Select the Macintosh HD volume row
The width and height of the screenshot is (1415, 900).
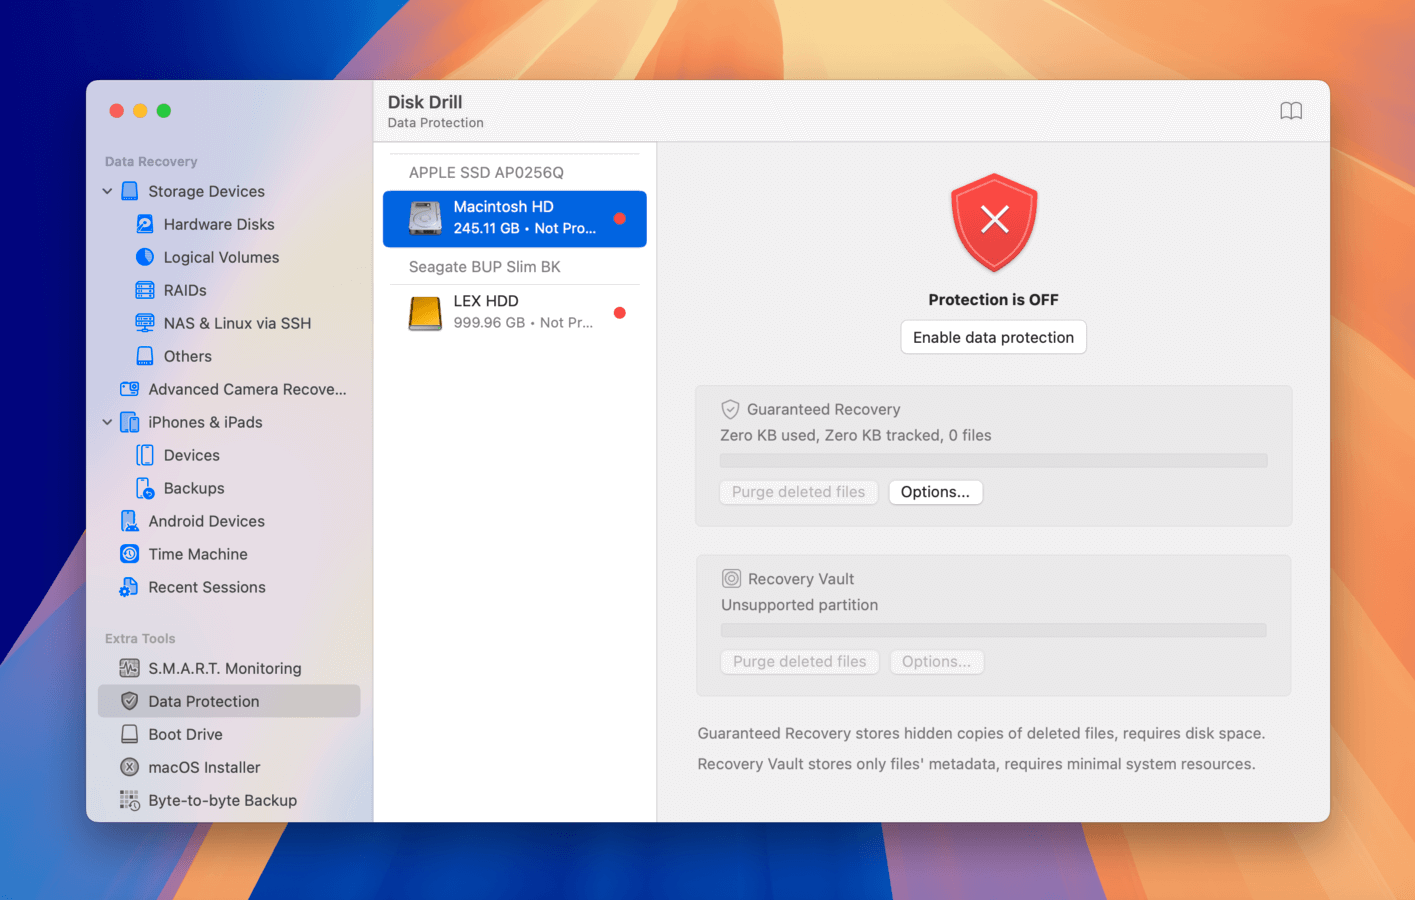pyautogui.click(x=514, y=218)
